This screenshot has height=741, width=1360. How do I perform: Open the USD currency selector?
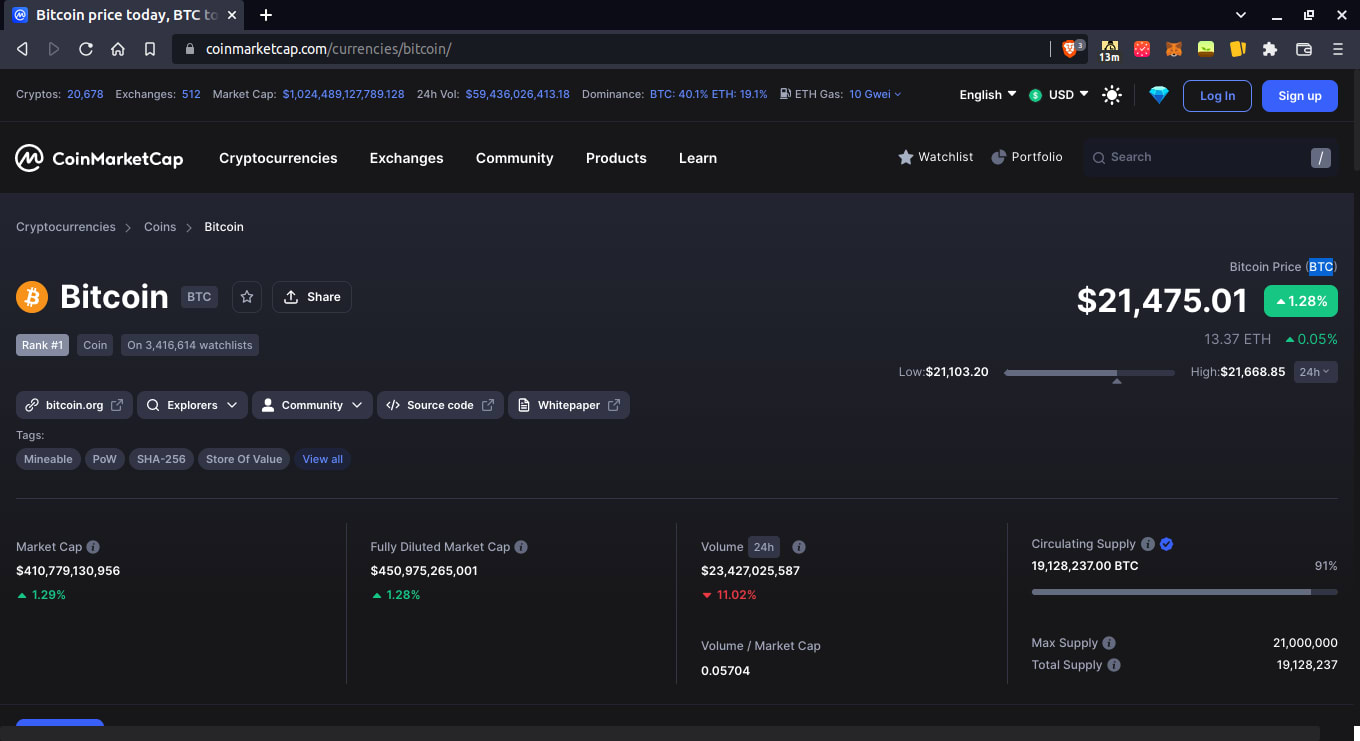tap(1059, 95)
